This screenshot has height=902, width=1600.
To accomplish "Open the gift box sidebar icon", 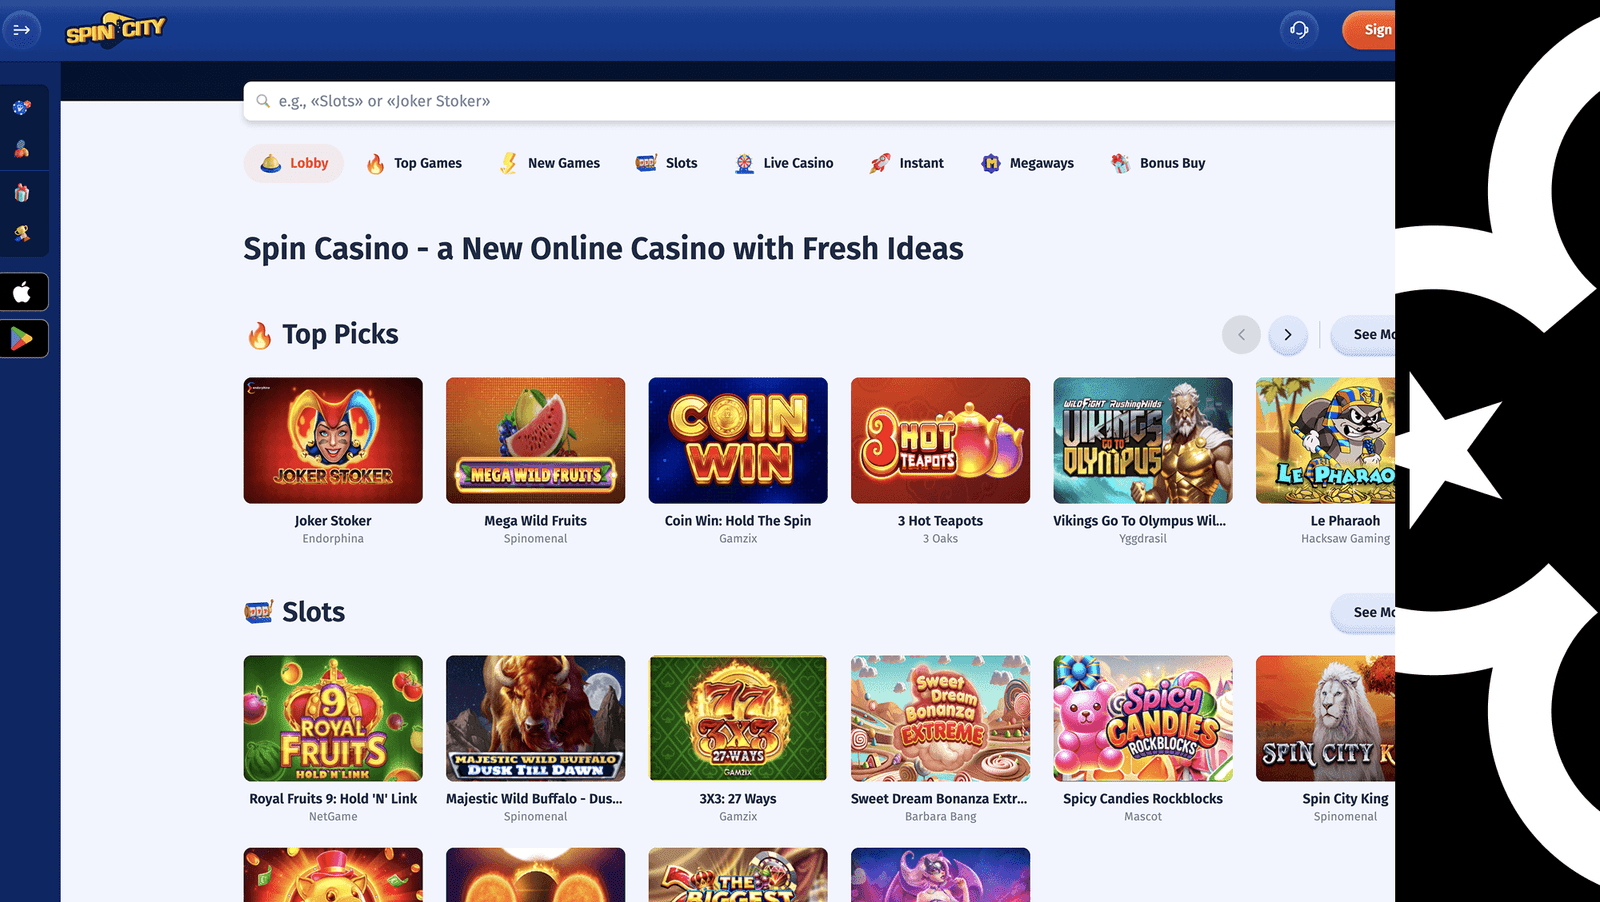I will (22, 192).
